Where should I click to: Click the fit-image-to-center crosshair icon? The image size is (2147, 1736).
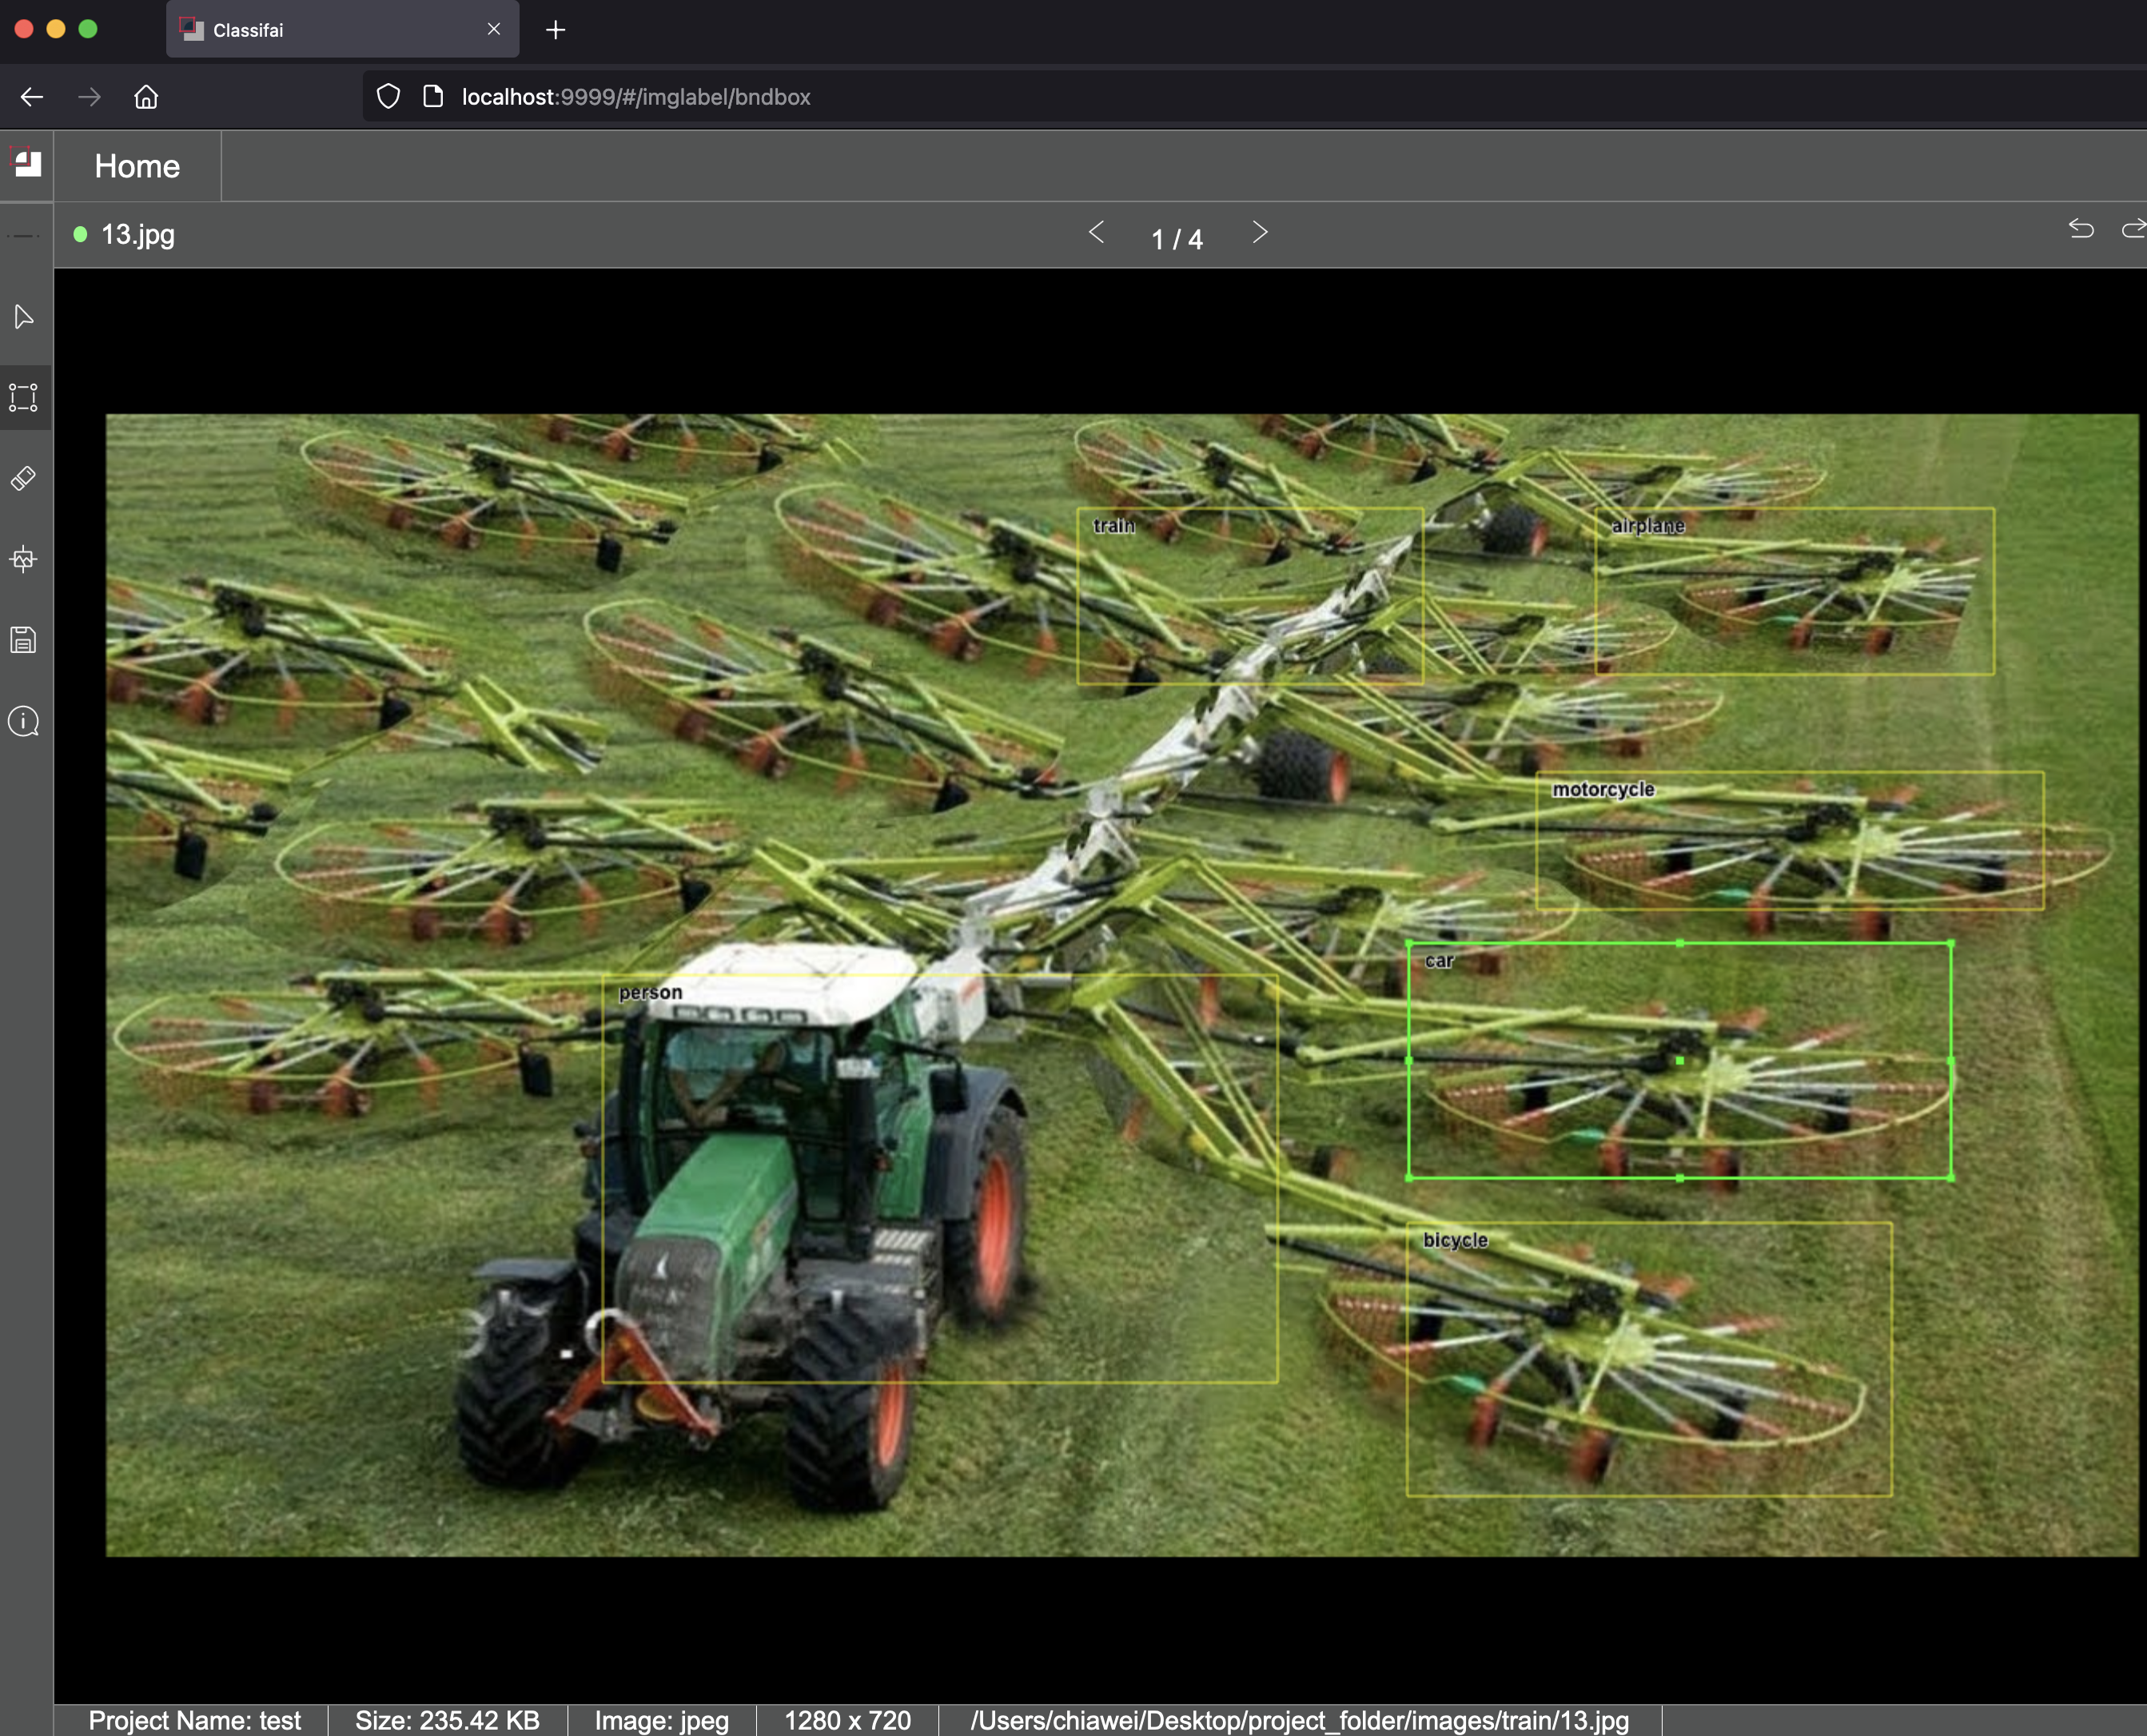(24, 559)
